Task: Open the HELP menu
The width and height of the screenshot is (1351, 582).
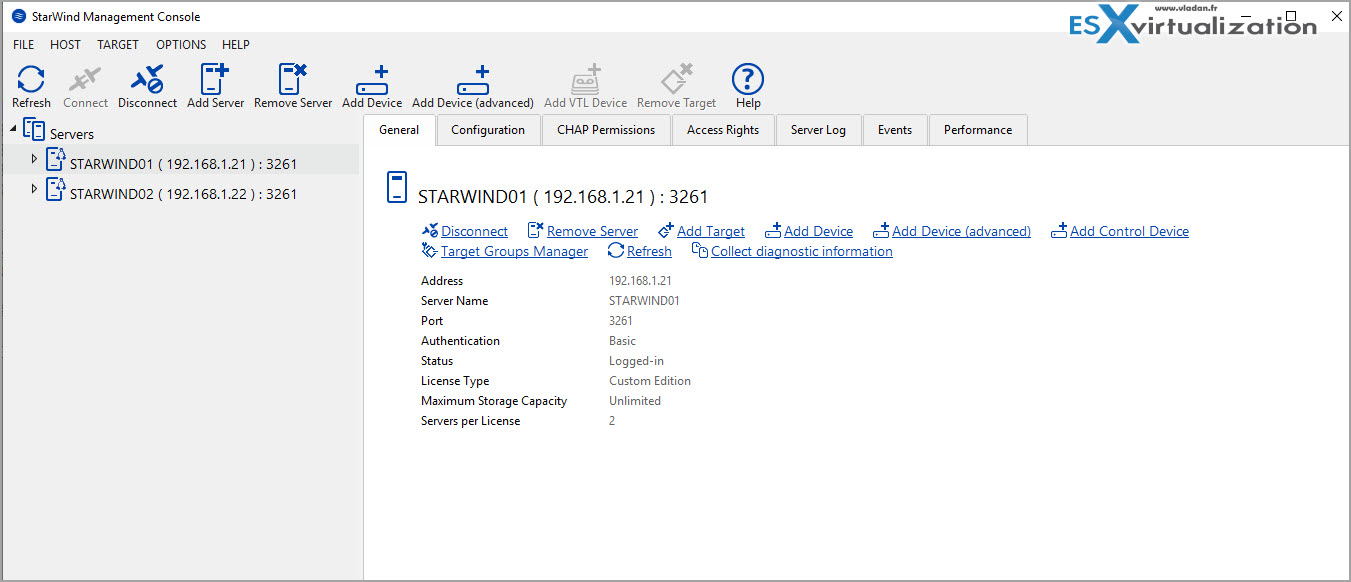Action: (x=236, y=45)
